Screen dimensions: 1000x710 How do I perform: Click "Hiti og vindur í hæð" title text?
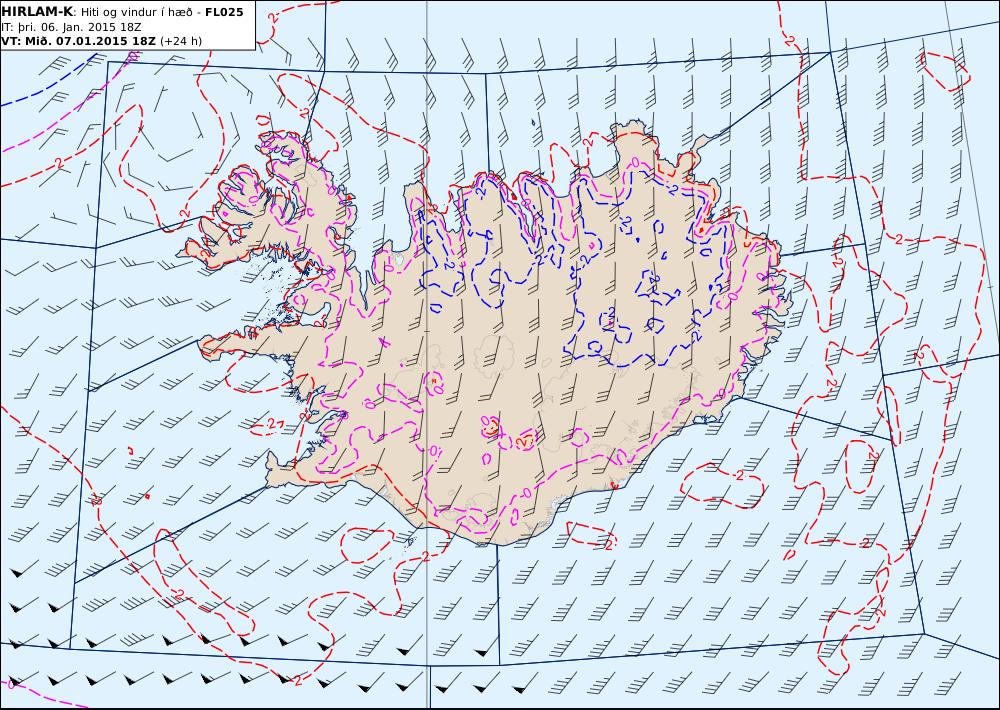coord(136,13)
